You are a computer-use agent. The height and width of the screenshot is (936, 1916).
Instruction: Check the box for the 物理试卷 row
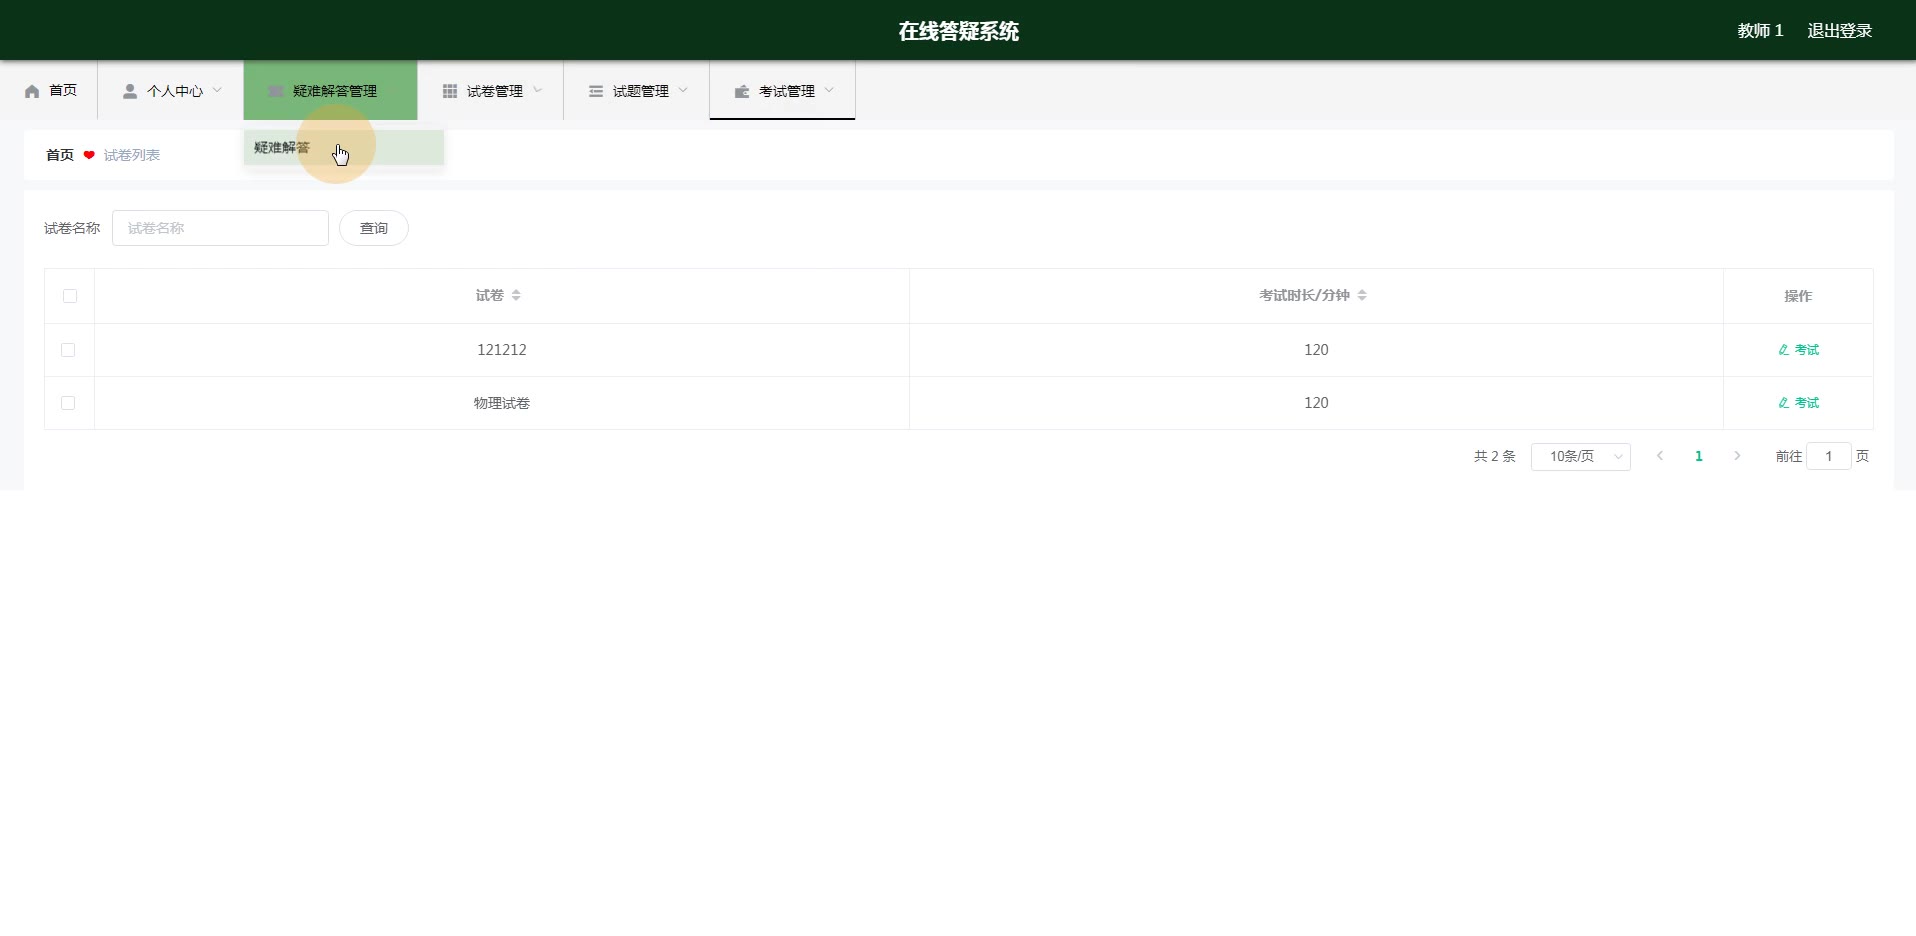click(x=68, y=403)
